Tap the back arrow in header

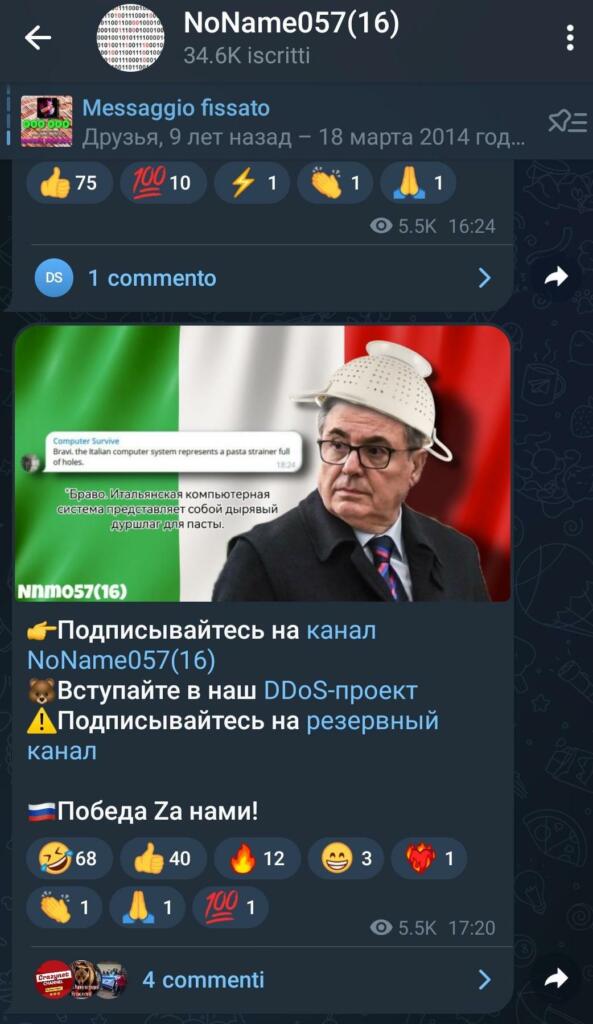pyautogui.click(x=38, y=38)
